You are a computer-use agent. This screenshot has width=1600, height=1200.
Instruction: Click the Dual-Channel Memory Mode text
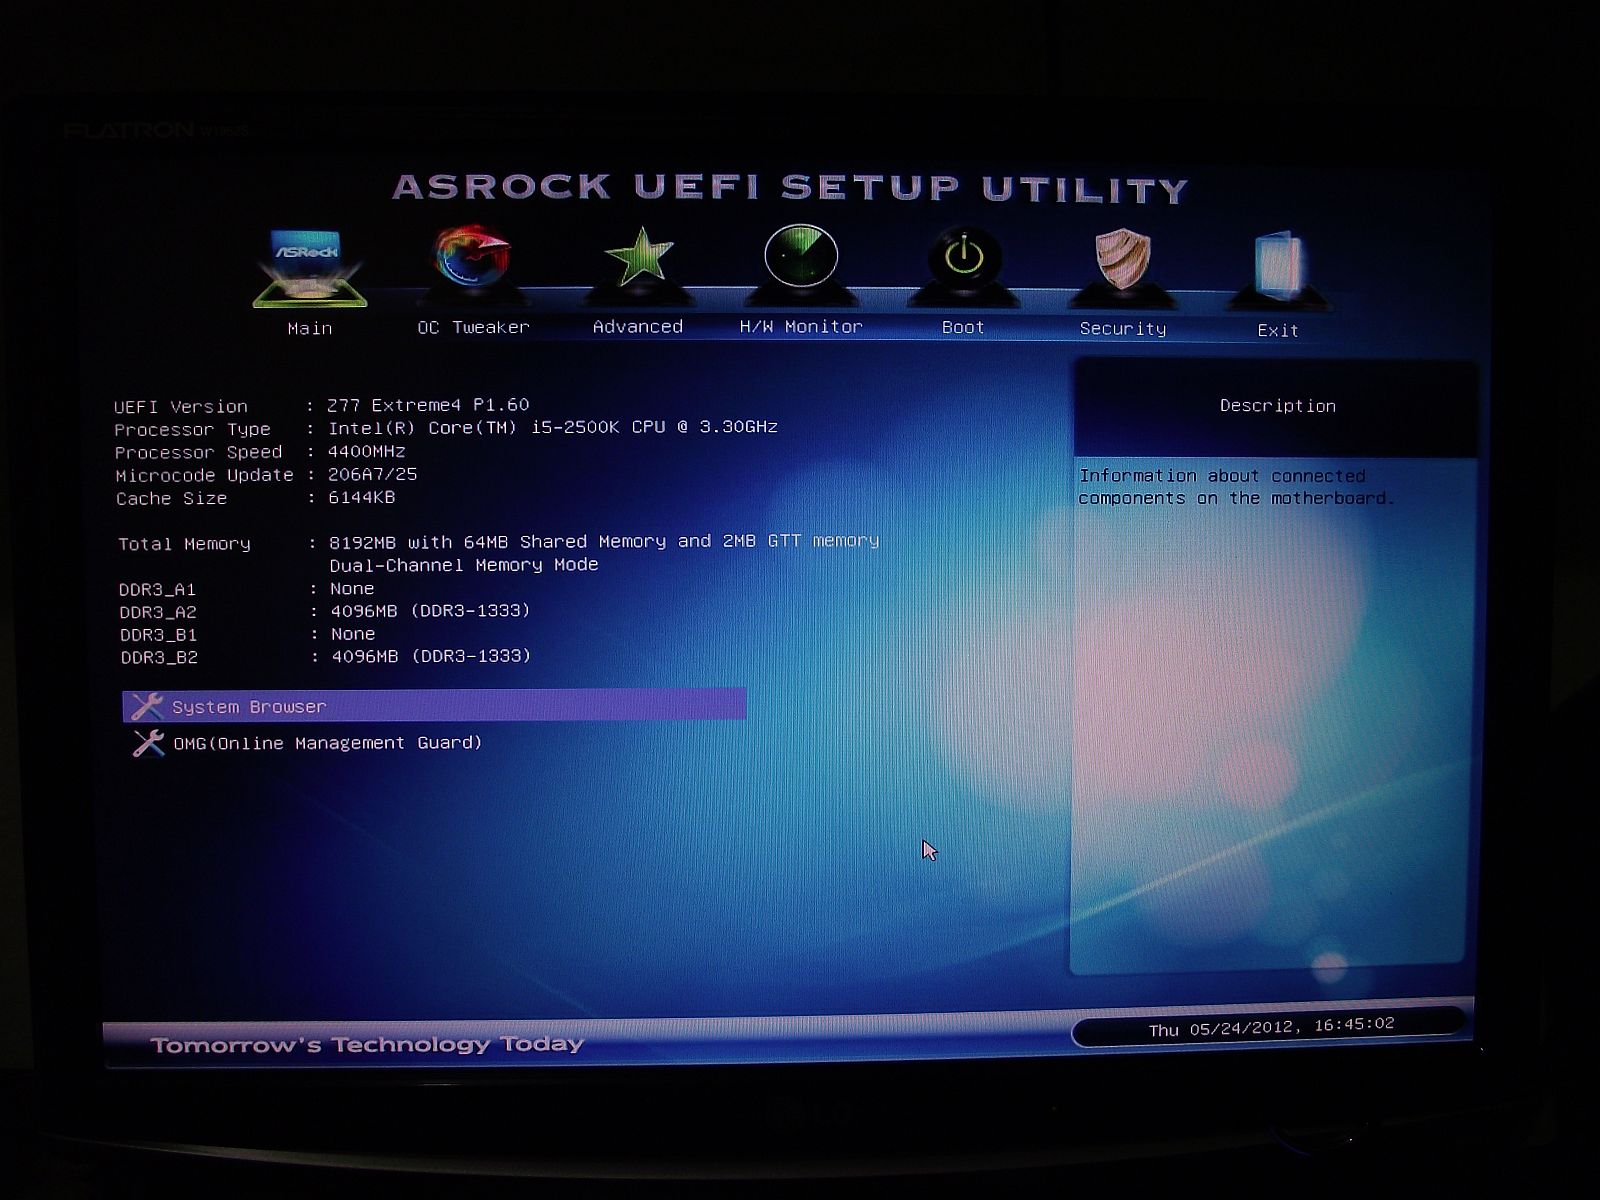point(464,565)
